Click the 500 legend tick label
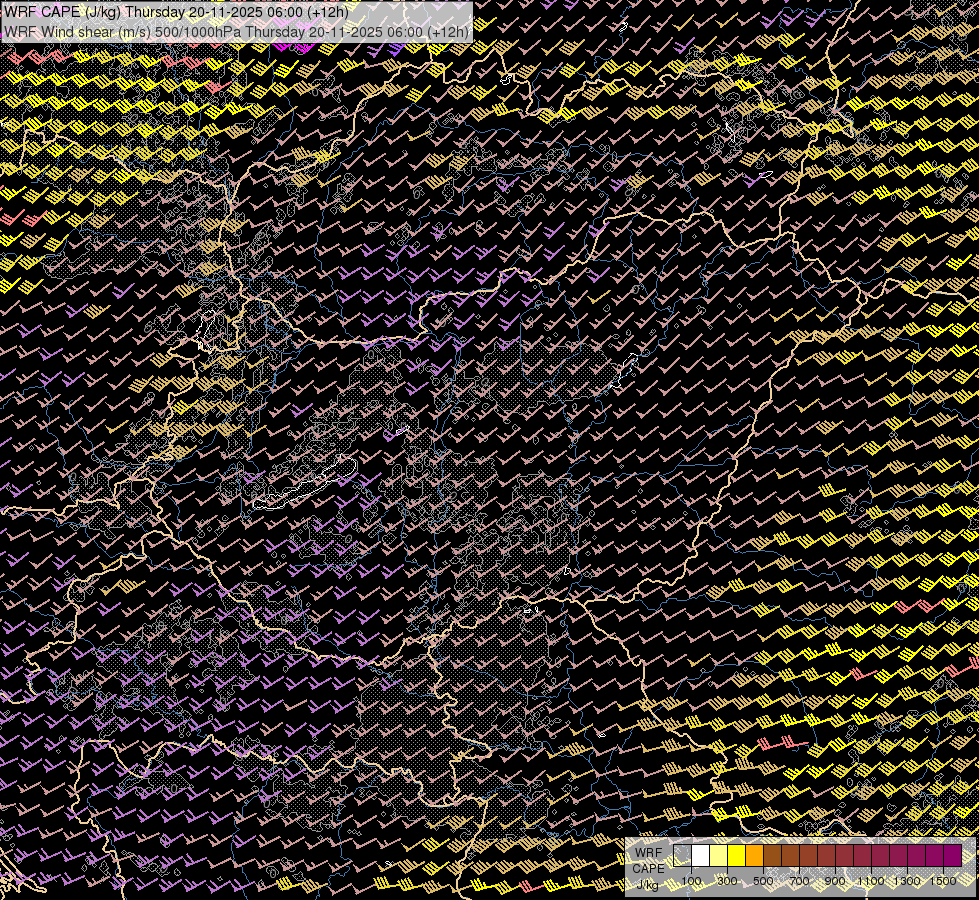This screenshot has width=979, height=900. coord(764,881)
